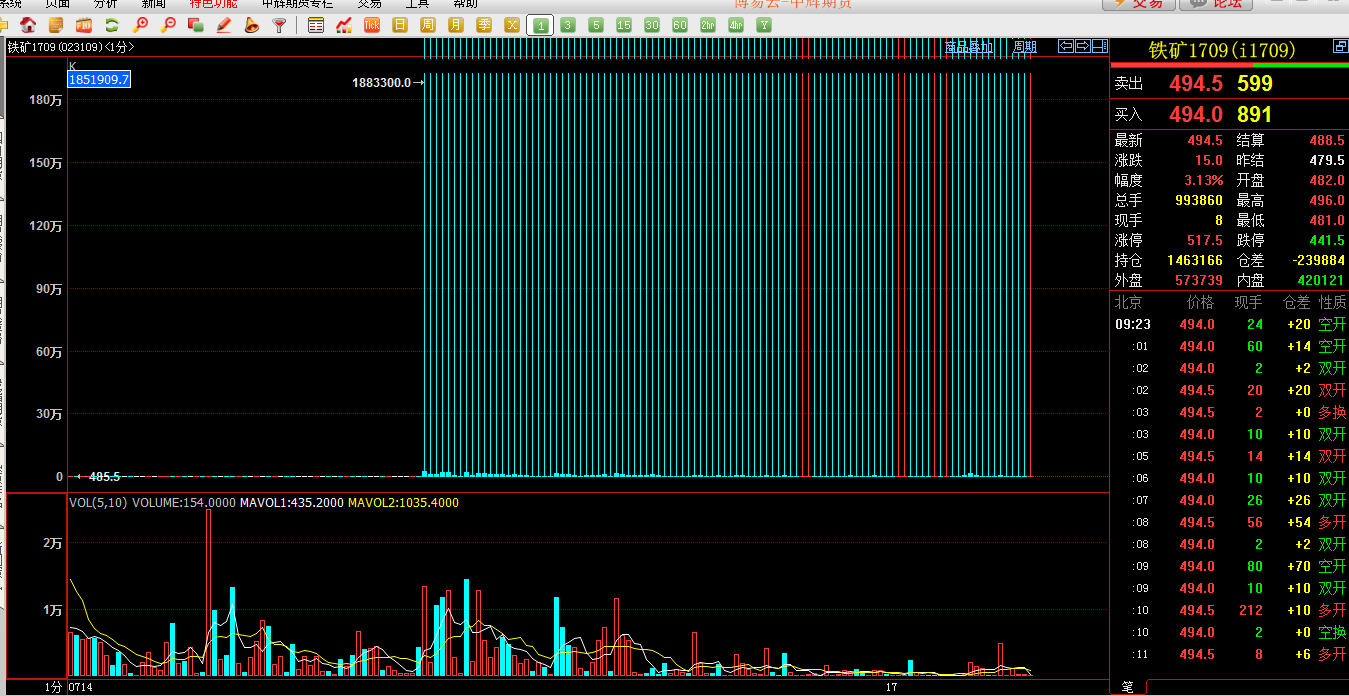Open the Tick chart view
1349x696 pixels.
372,24
